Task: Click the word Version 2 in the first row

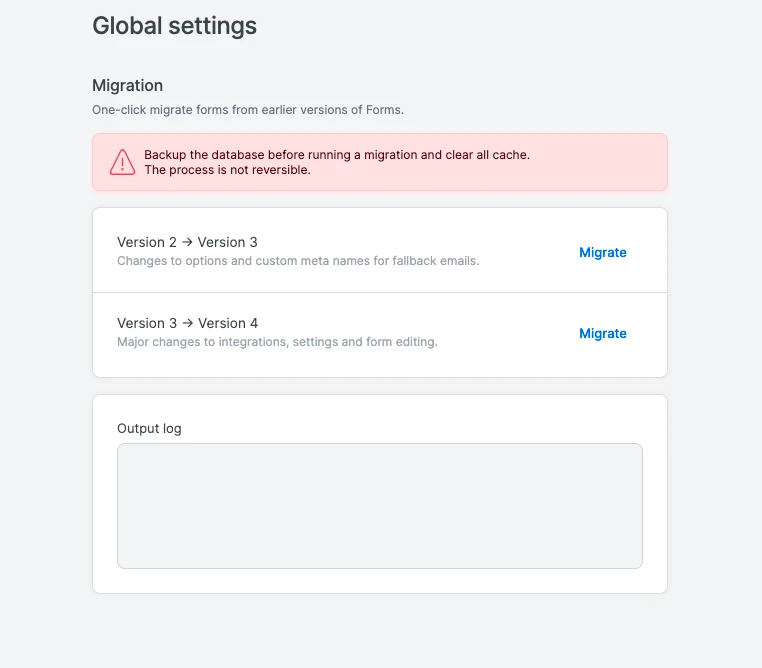Action: (x=146, y=242)
